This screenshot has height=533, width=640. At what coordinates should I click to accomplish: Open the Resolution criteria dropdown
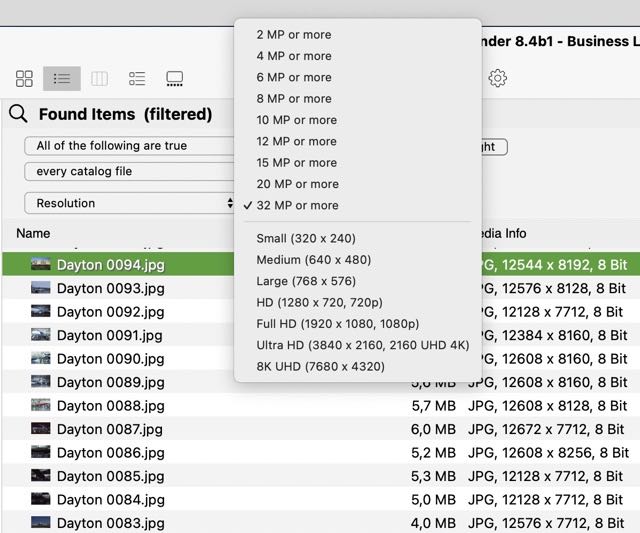pos(130,203)
